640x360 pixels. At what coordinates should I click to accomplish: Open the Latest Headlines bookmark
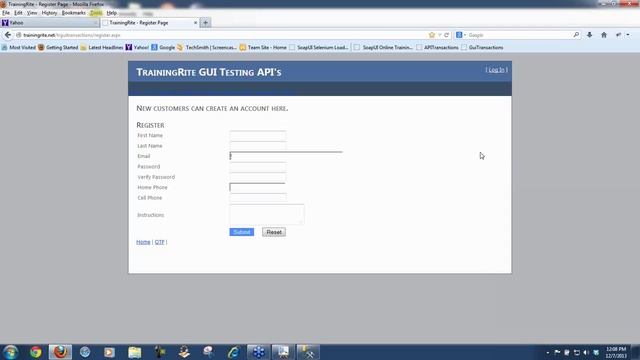pos(102,47)
